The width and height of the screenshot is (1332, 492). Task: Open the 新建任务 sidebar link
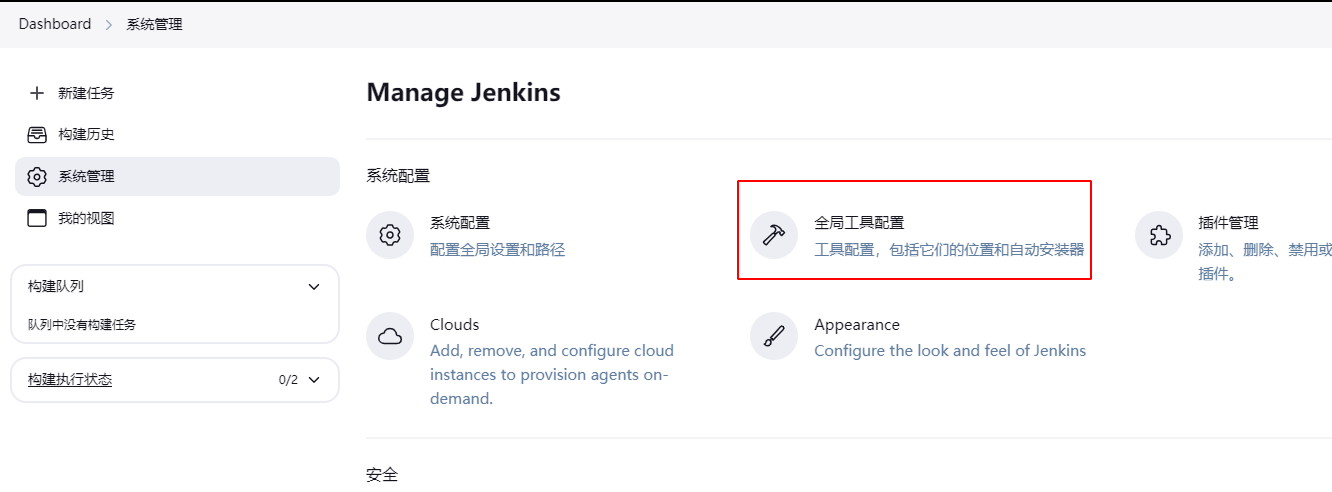pos(86,93)
